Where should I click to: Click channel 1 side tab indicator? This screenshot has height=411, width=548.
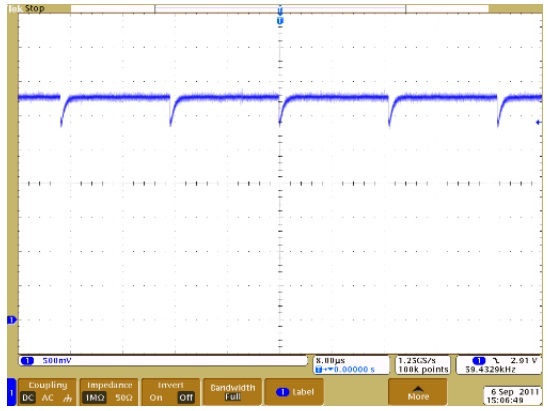pyautogui.click(x=11, y=392)
